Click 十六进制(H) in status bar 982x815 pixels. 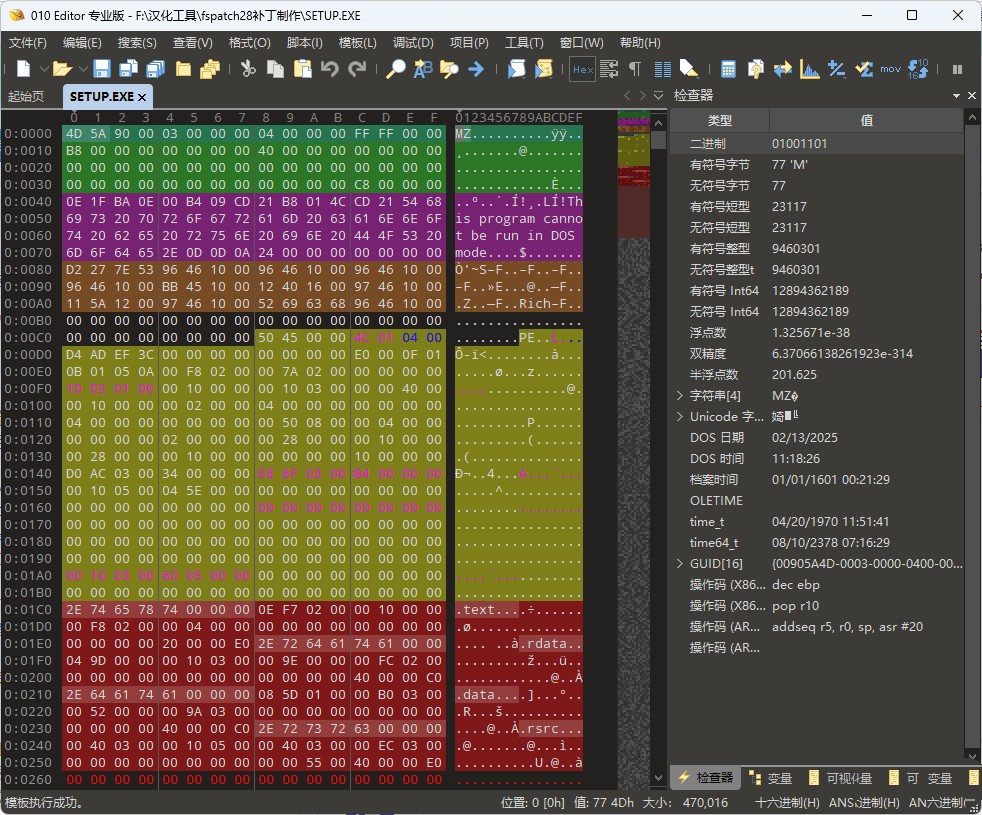pyautogui.click(x=787, y=802)
